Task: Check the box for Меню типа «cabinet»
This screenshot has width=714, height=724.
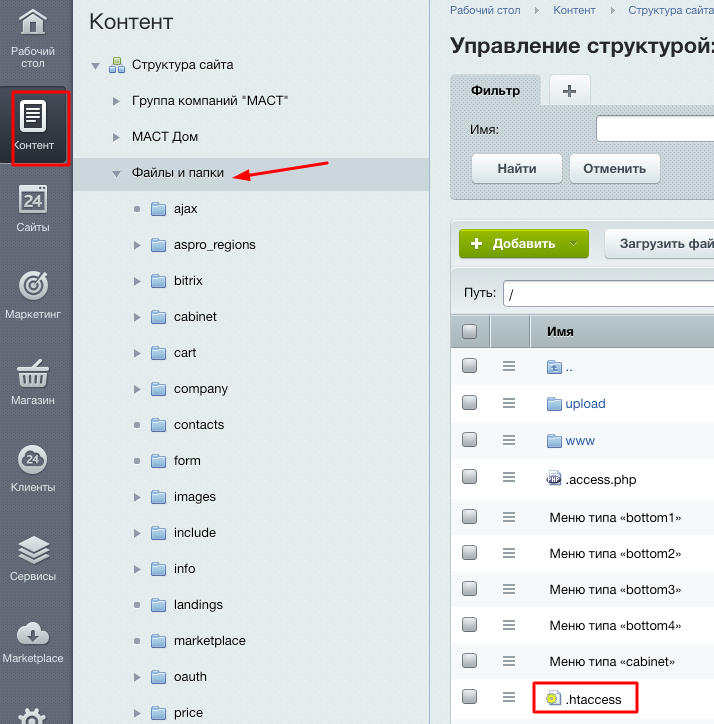Action: click(x=470, y=660)
